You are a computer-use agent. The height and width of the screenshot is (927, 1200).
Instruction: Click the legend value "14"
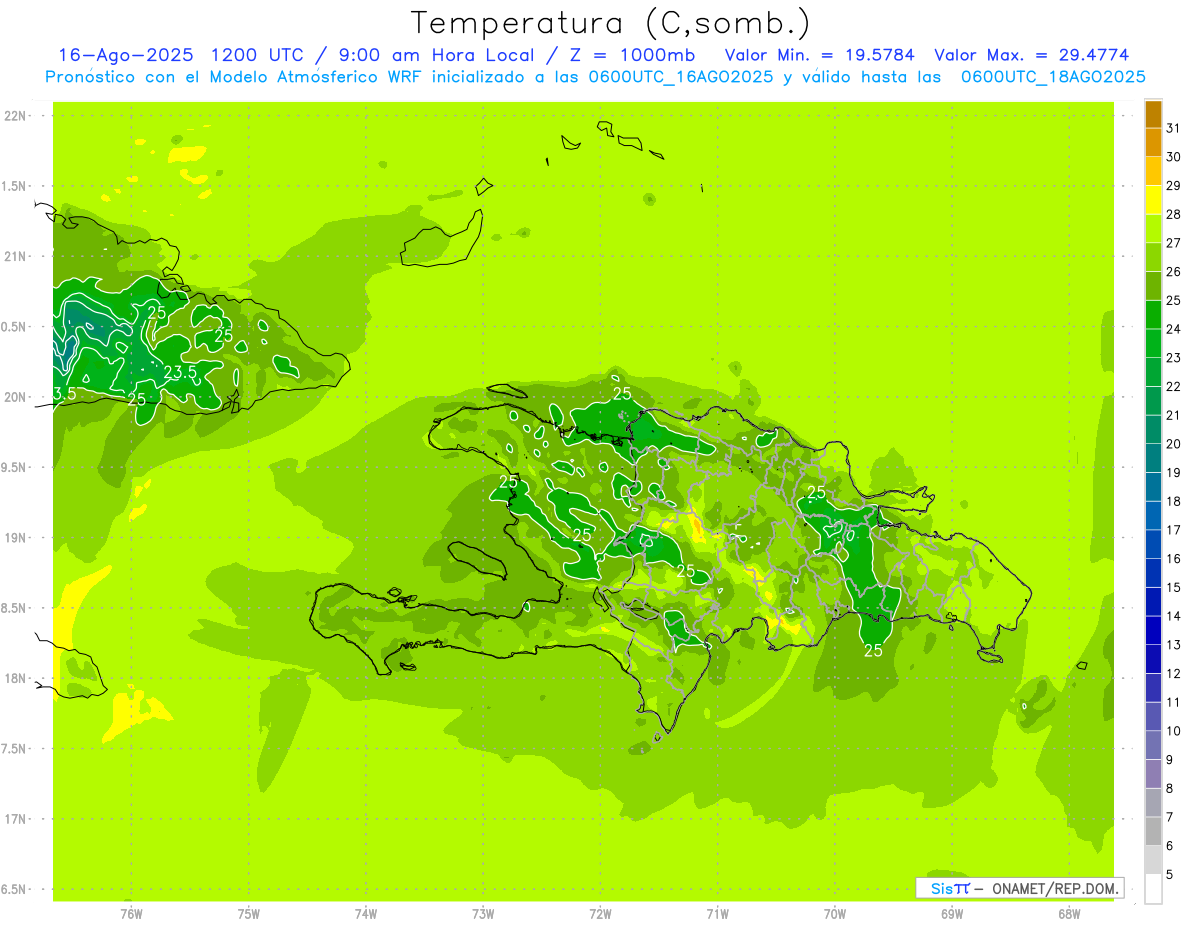pyautogui.click(x=1174, y=616)
